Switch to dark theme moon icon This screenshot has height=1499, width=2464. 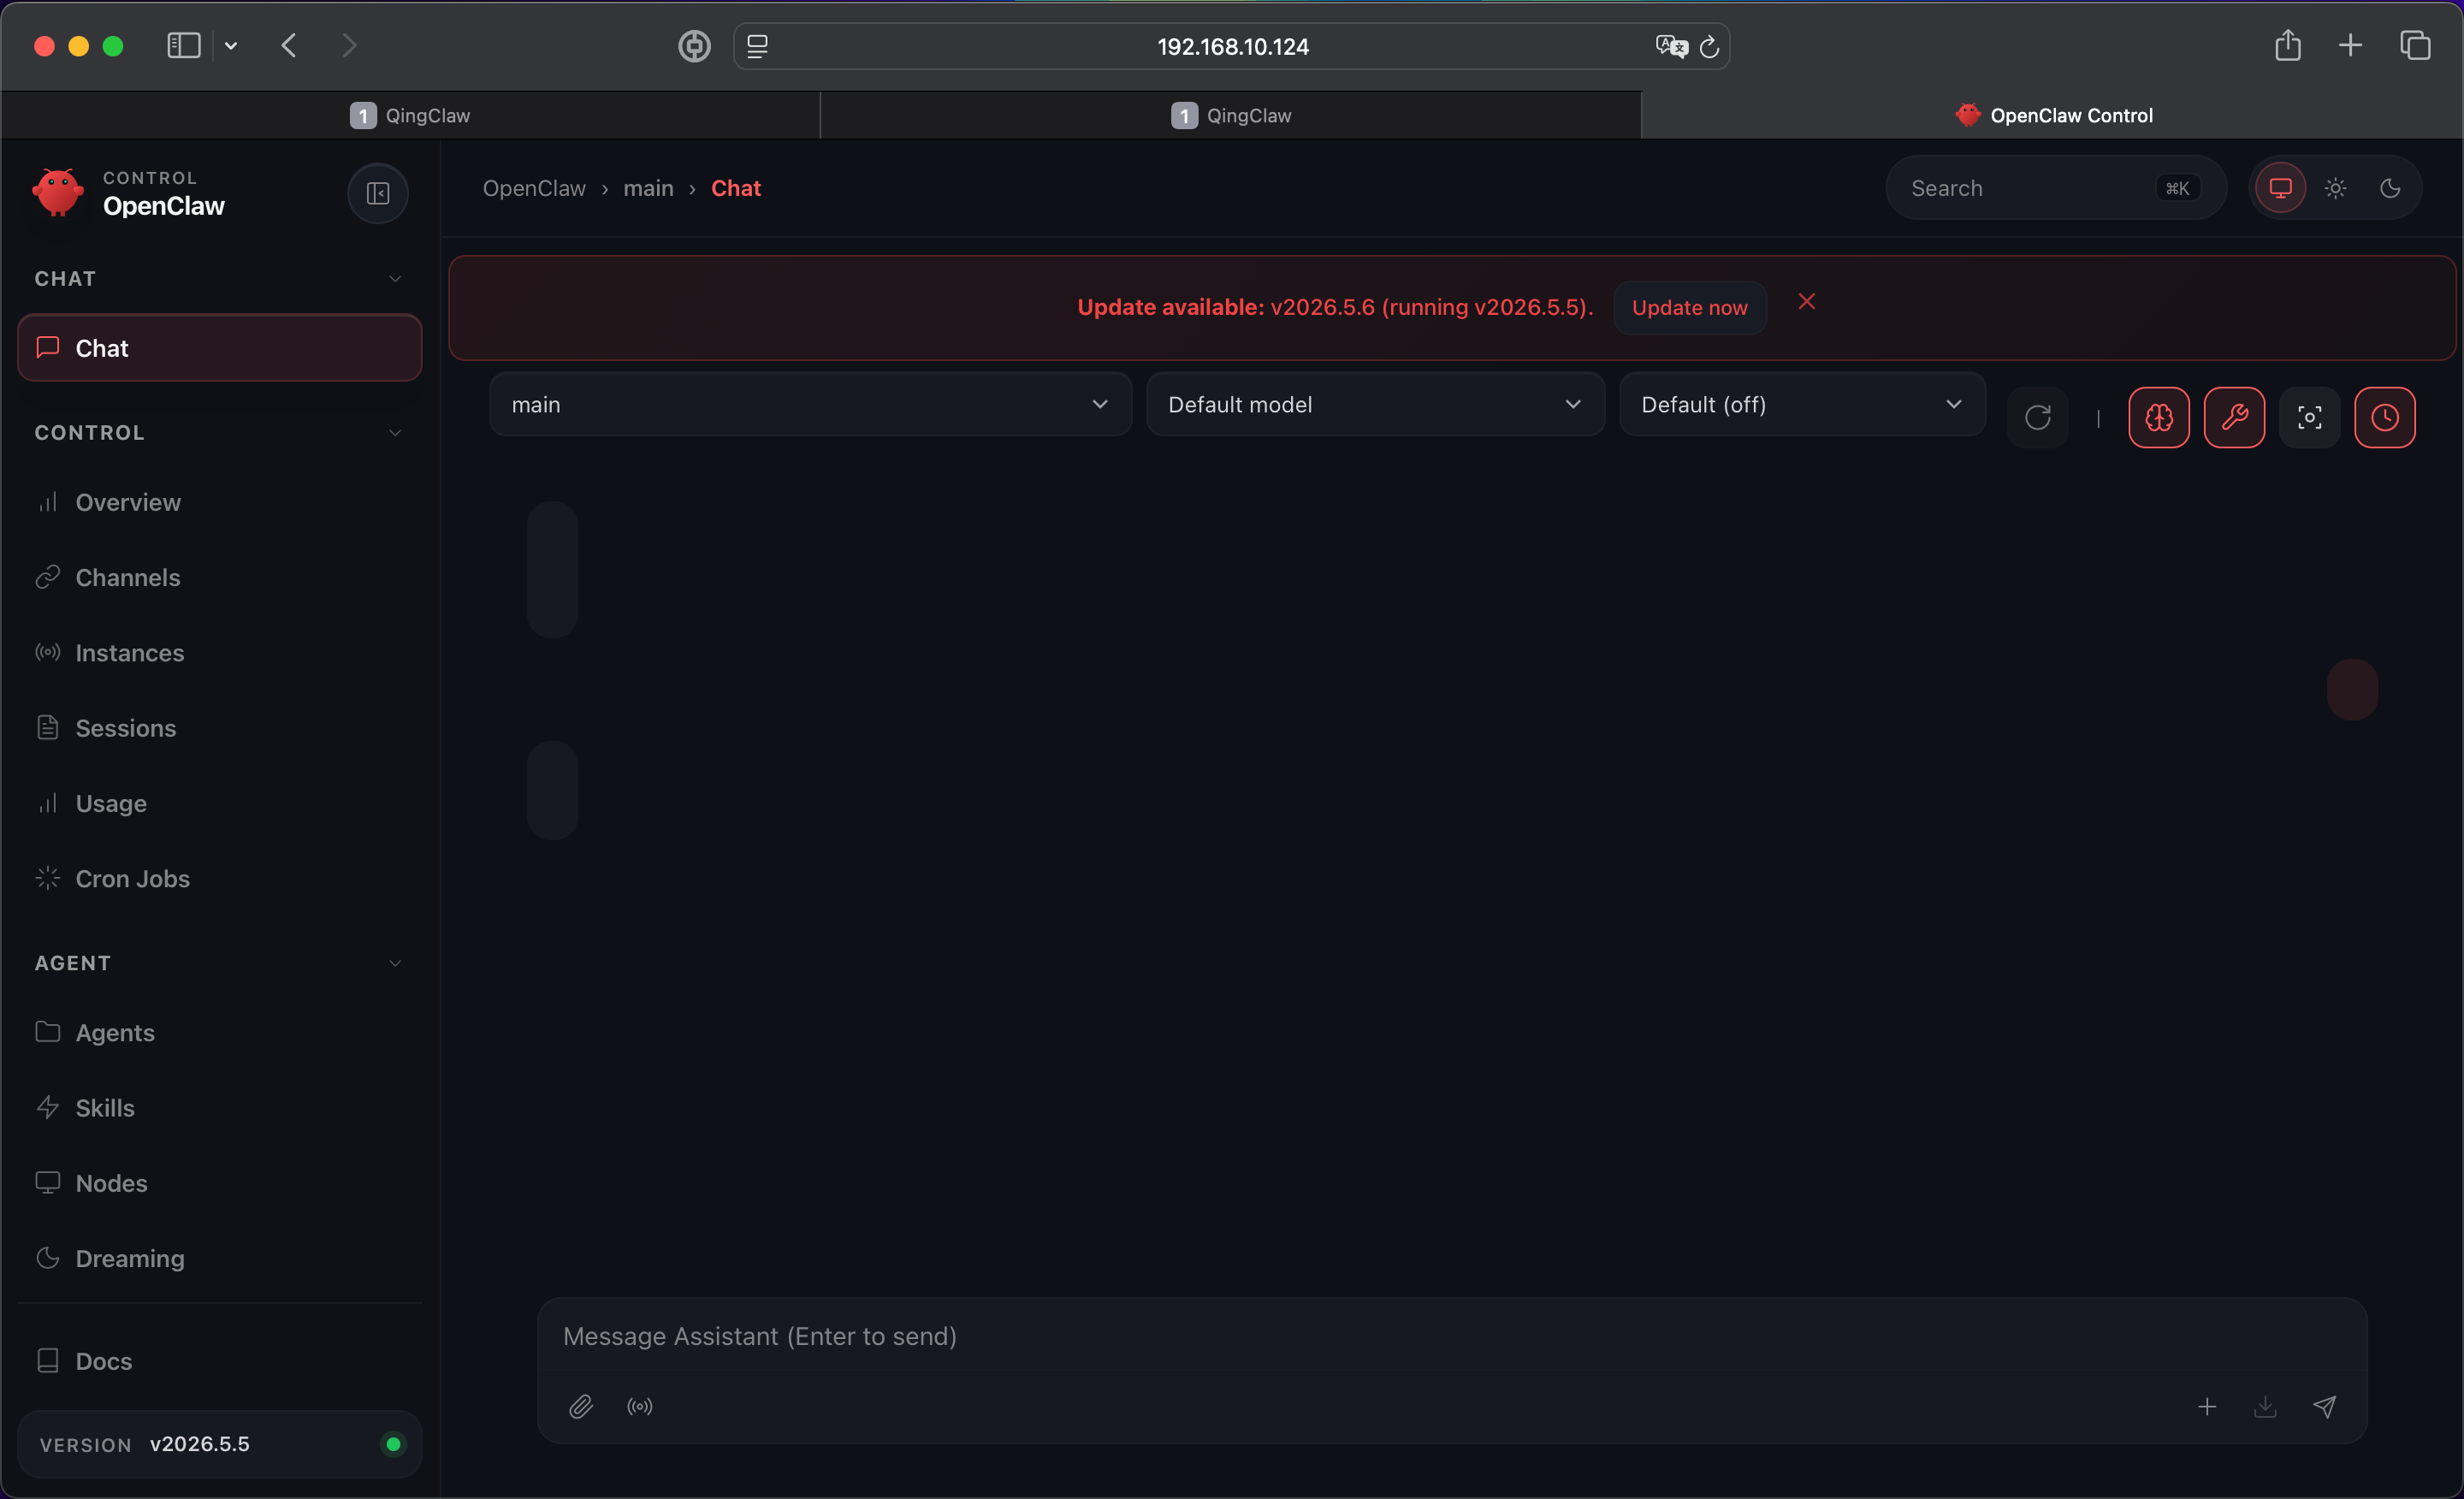(x=2390, y=188)
